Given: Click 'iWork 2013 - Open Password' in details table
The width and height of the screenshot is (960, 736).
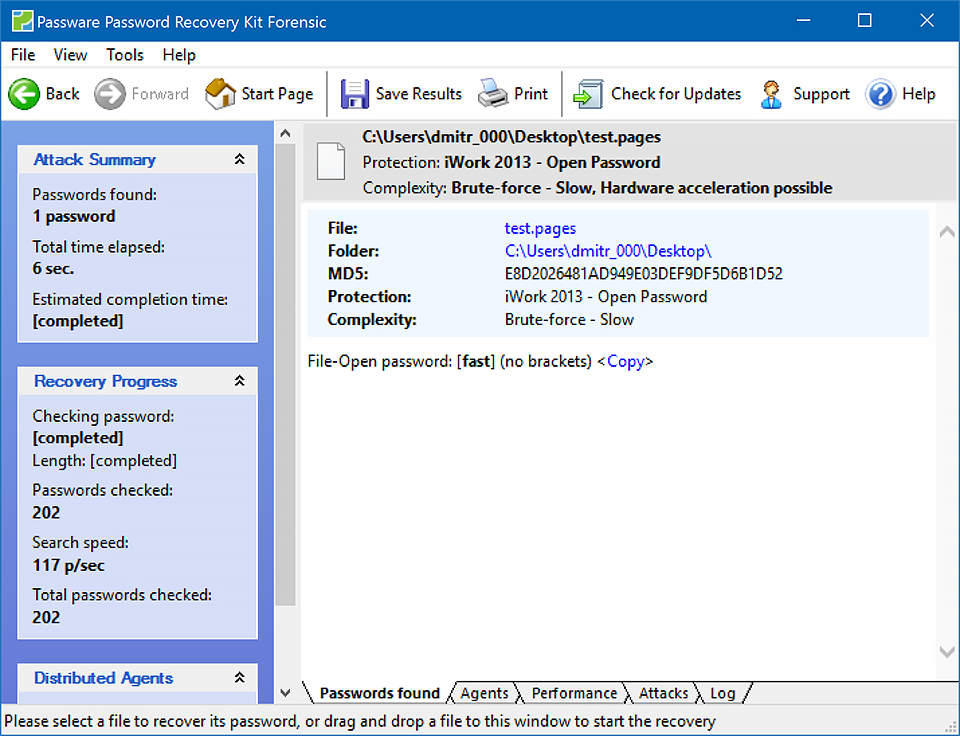Looking at the screenshot, I should [606, 297].
